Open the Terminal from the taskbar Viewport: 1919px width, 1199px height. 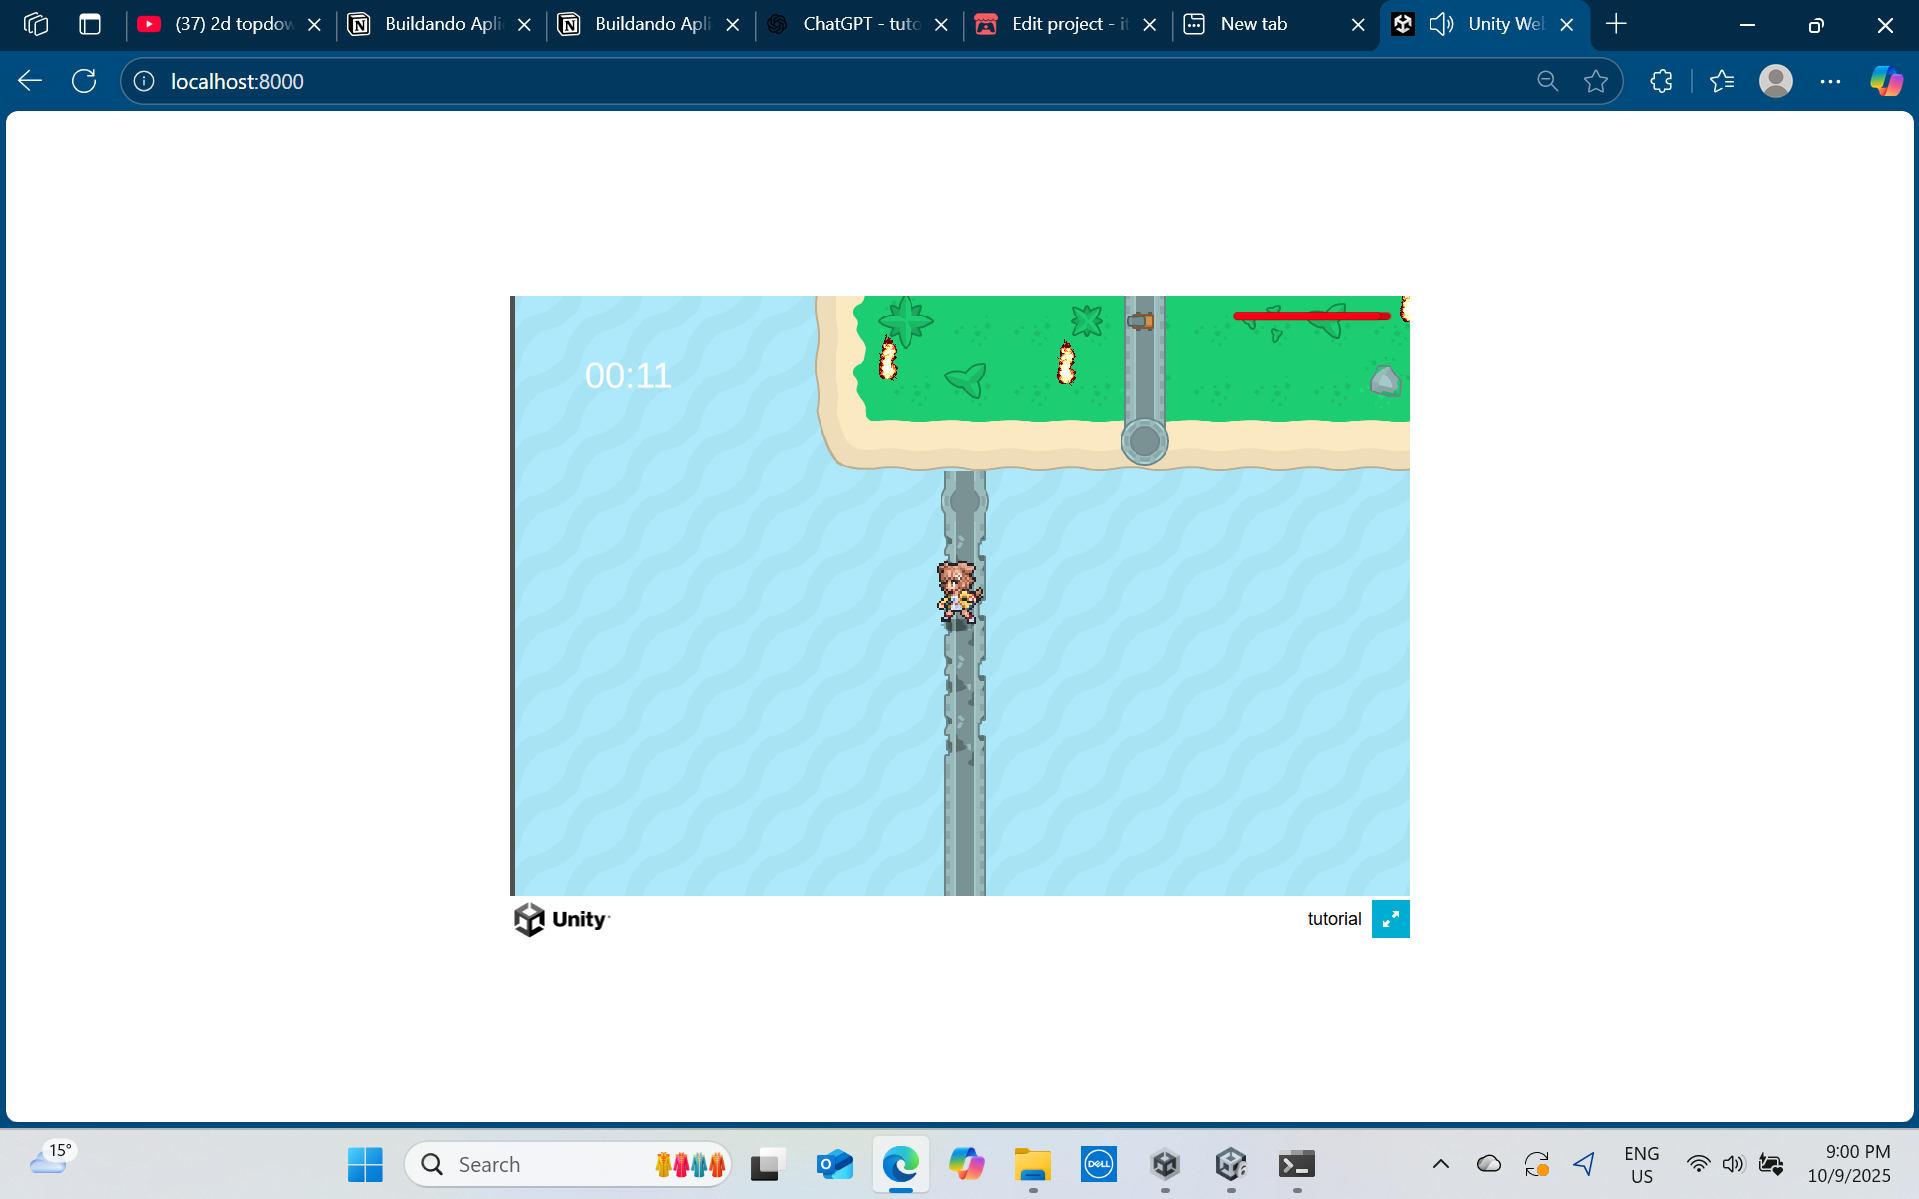point(1297,1164)
